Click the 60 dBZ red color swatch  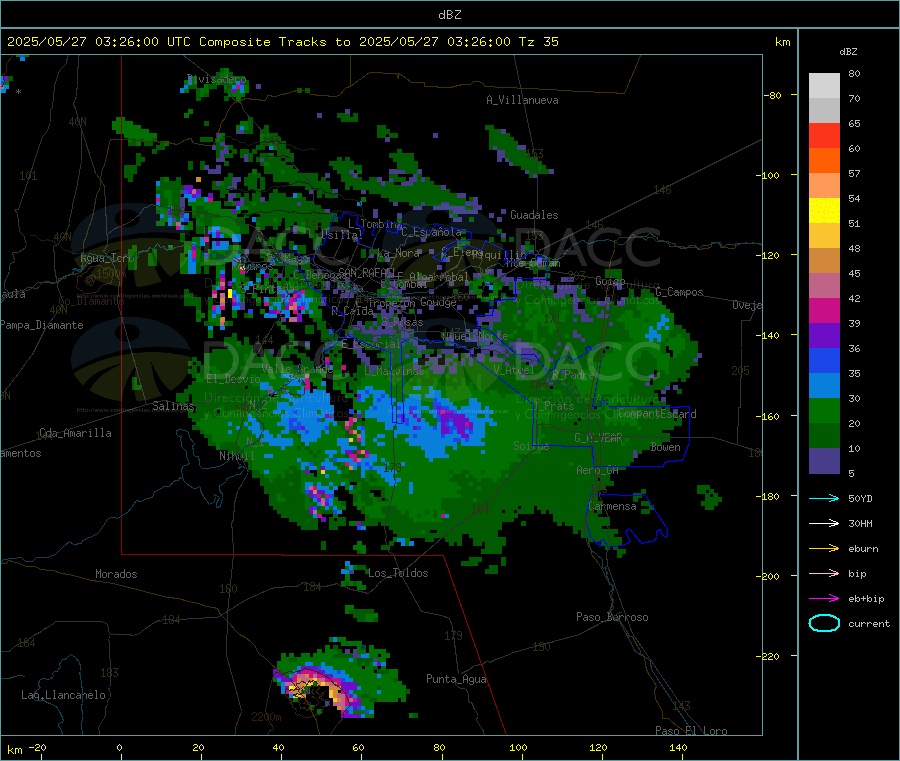pos(824,135)
